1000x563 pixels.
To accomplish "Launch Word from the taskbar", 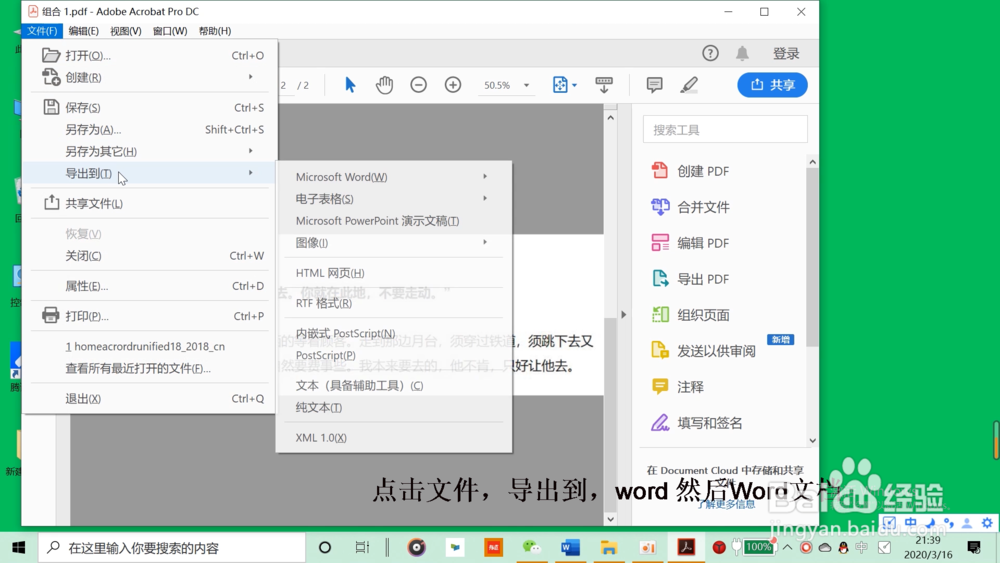I will pyautogui.click(x=570, y=548).
